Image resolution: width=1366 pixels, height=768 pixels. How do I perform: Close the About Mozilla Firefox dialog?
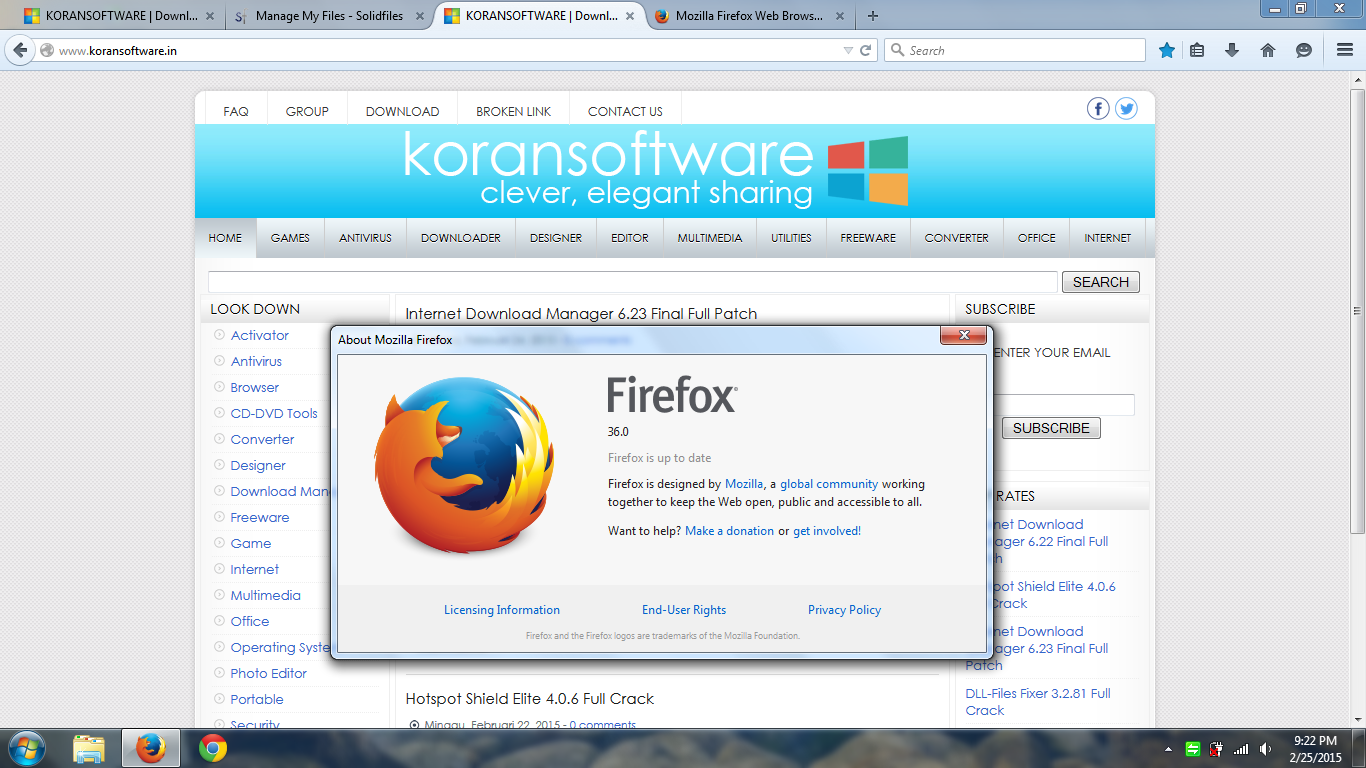(964, 335)
